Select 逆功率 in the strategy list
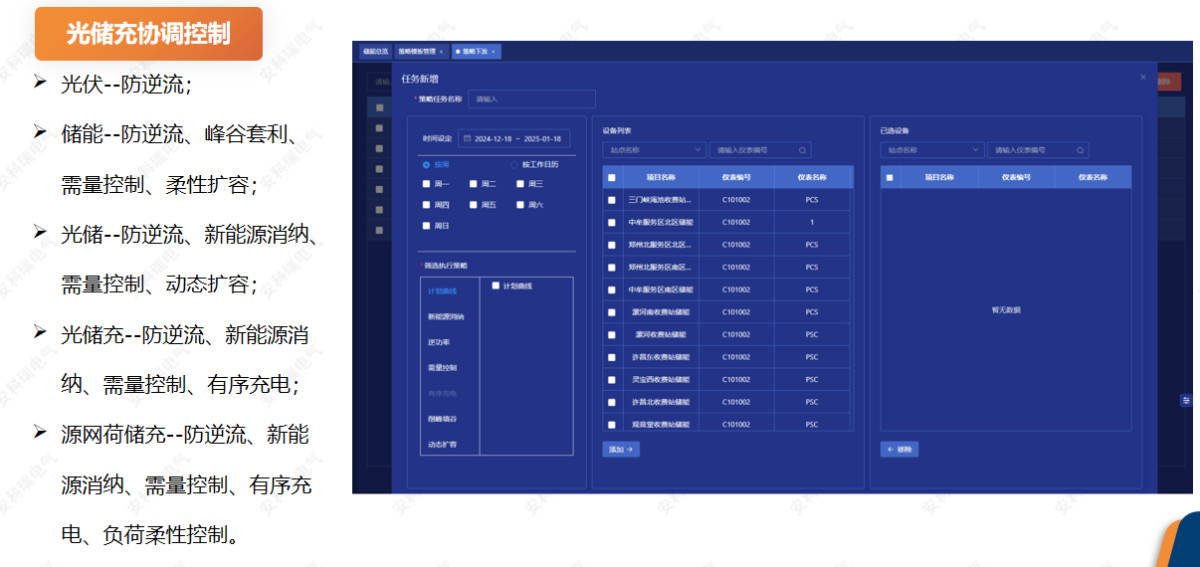This screenshot has height=567, width=1200. [x=438, y=342]
